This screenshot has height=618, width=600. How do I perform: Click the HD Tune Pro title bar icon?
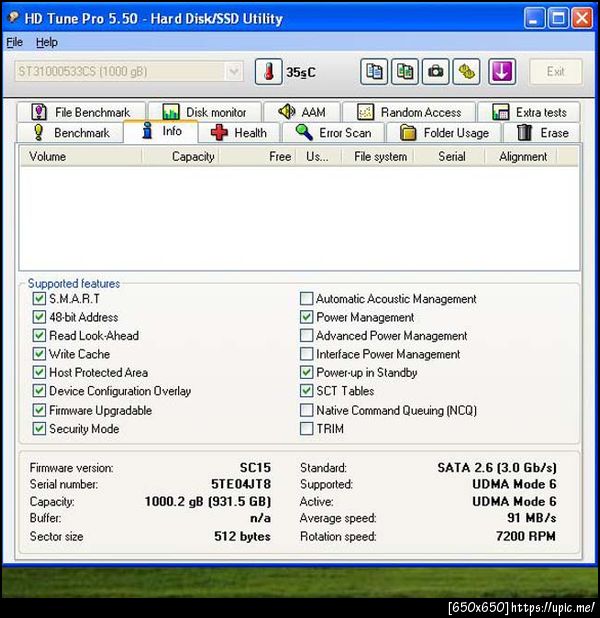[13, 17]
